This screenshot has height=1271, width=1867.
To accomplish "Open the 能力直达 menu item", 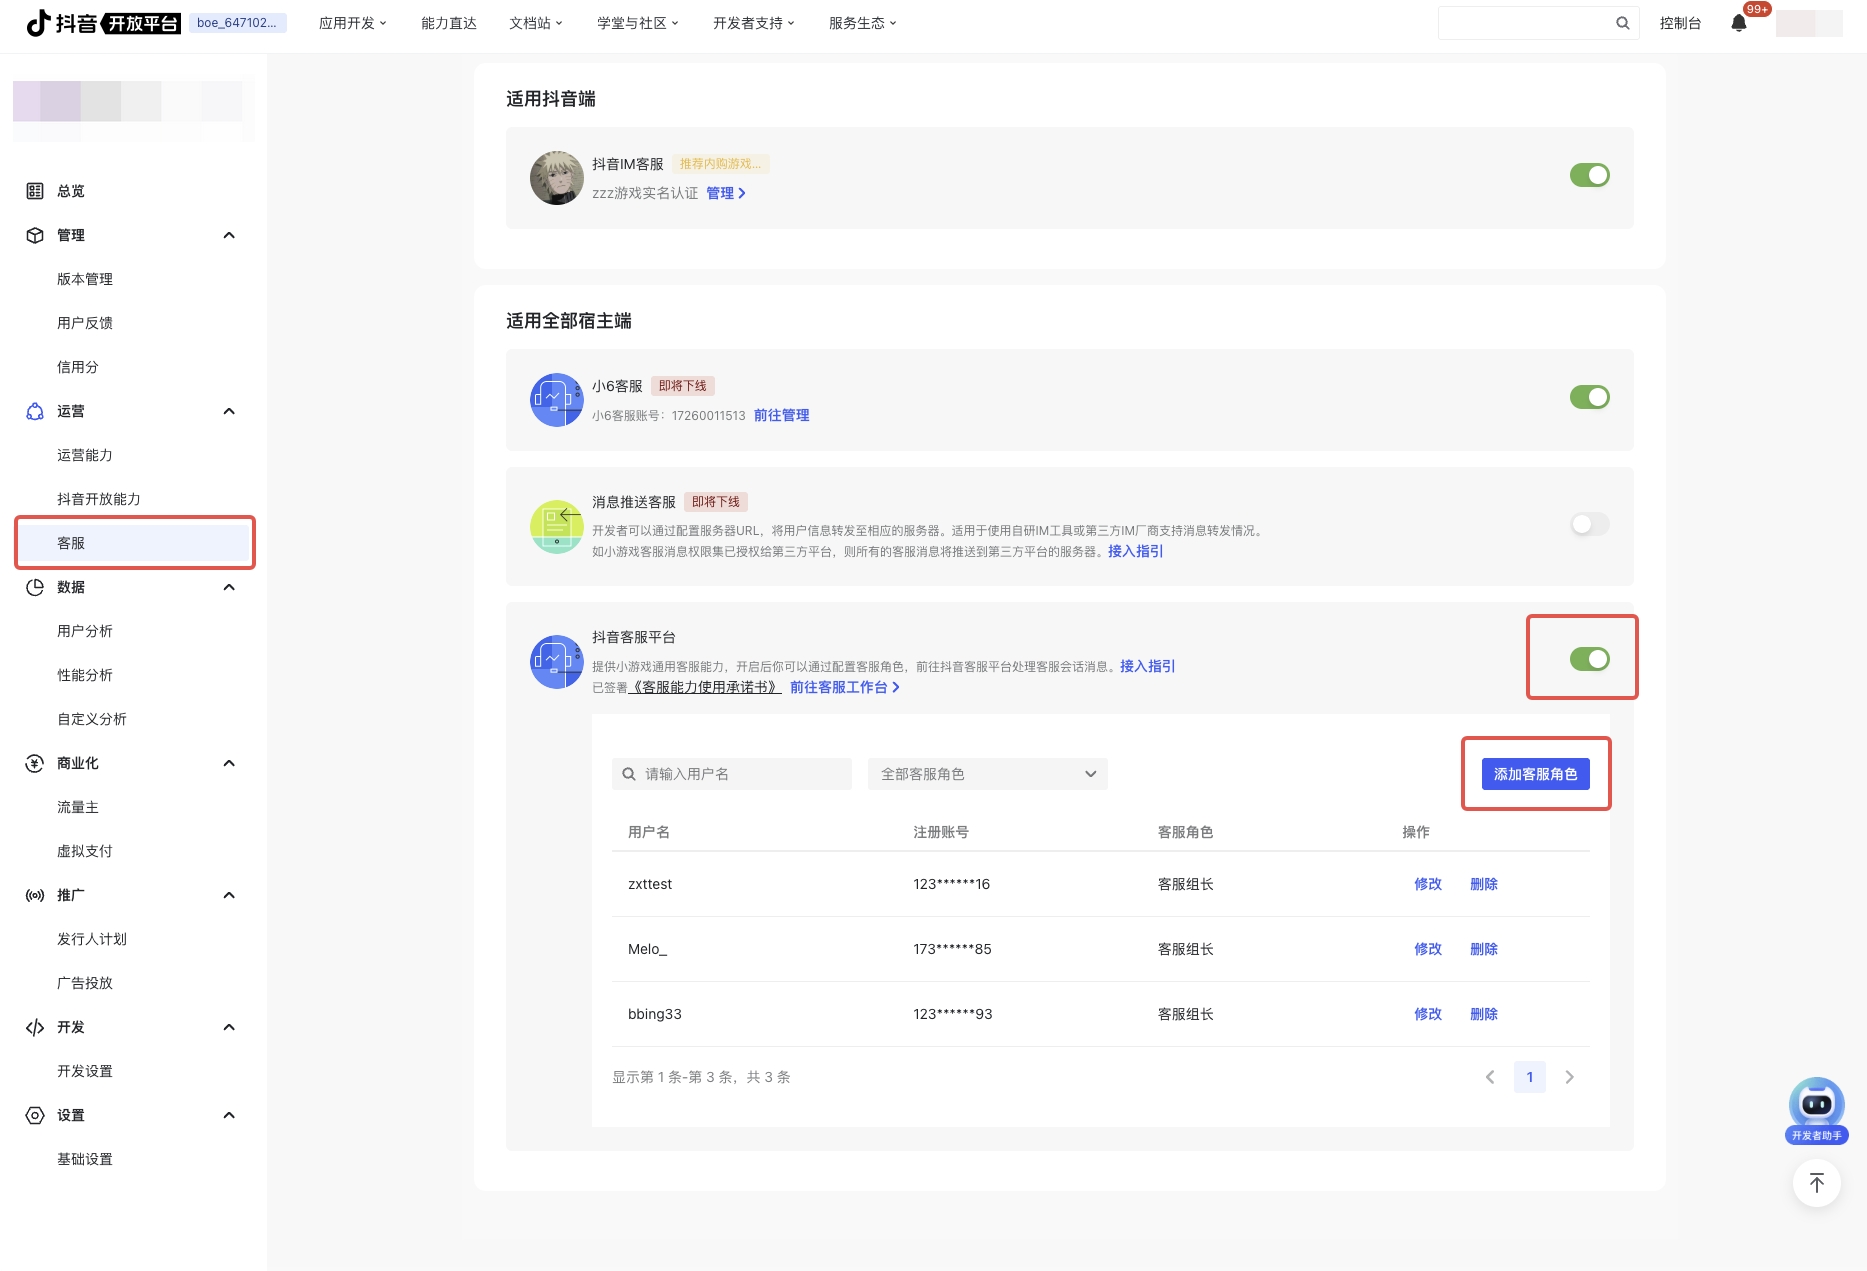I will pyautogui.click(x=449, y=23).
